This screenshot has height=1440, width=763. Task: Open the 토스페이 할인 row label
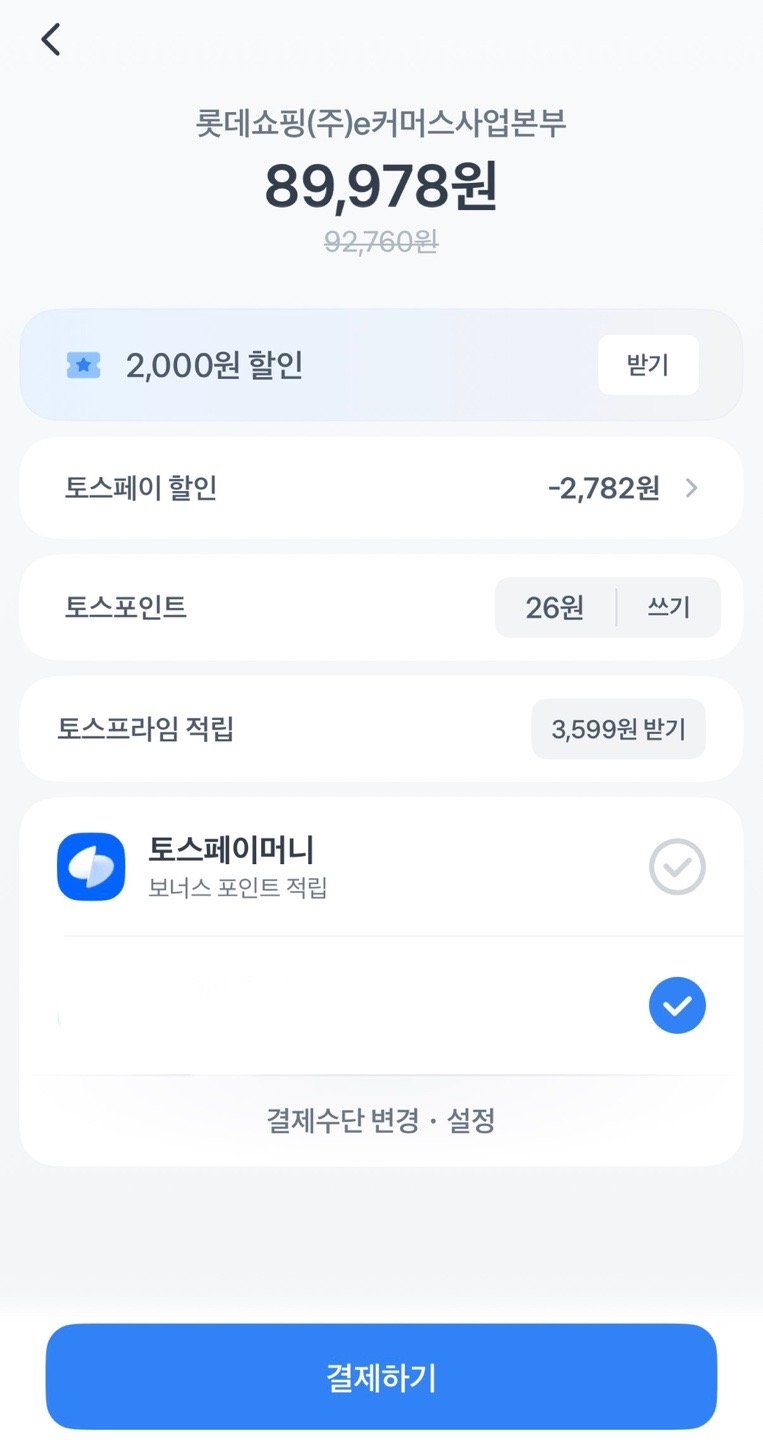(x=141, y=488)
